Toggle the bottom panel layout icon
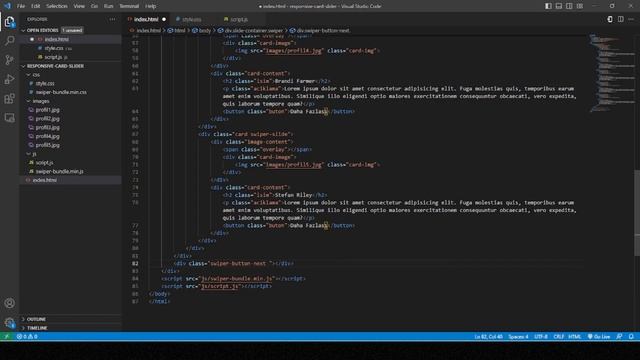 click(559, 6)
